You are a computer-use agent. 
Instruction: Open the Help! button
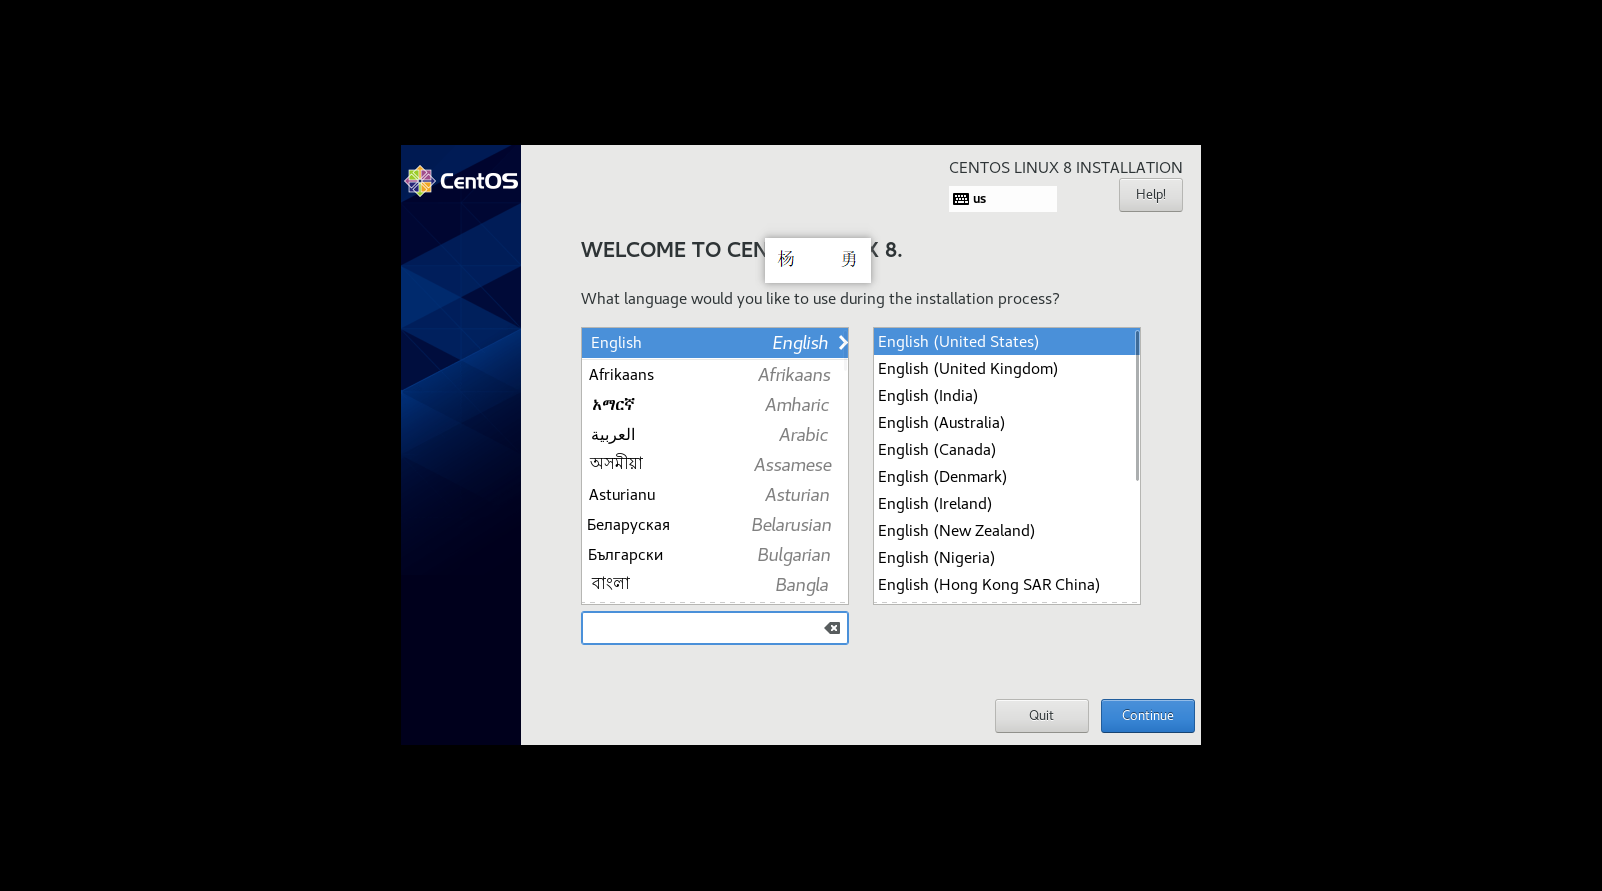1150,195
